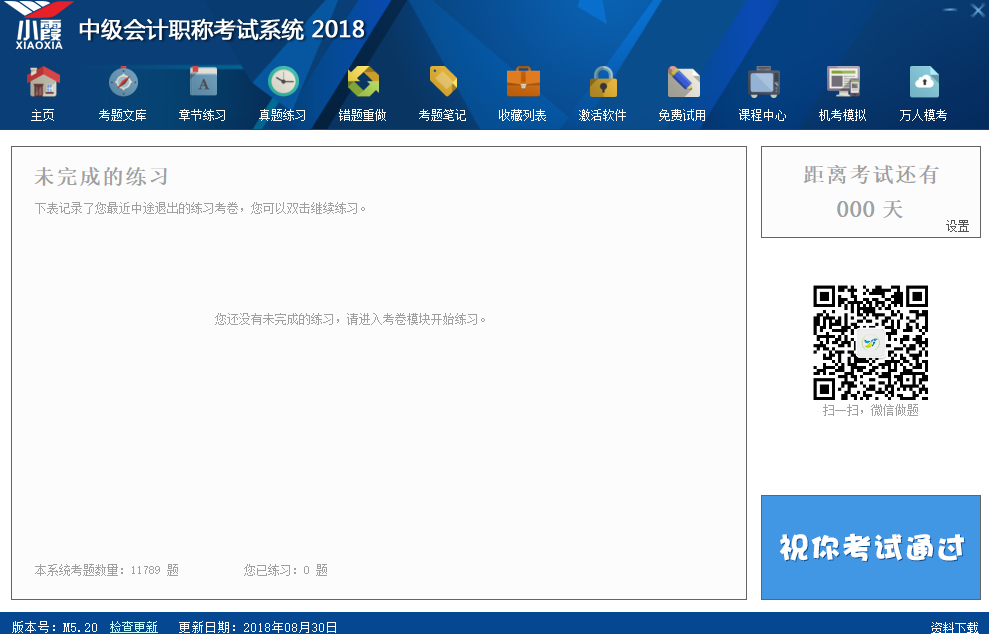Click the 未完成的练习 heading

click(x=102, y=177)
